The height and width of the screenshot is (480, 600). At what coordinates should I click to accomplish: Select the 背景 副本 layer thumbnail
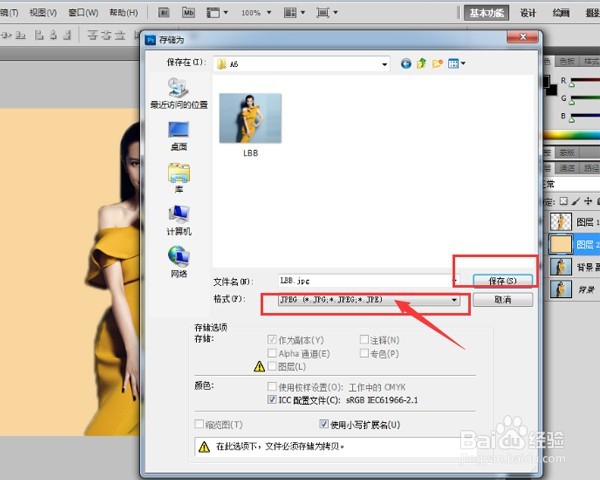click(x=561, y=267)
